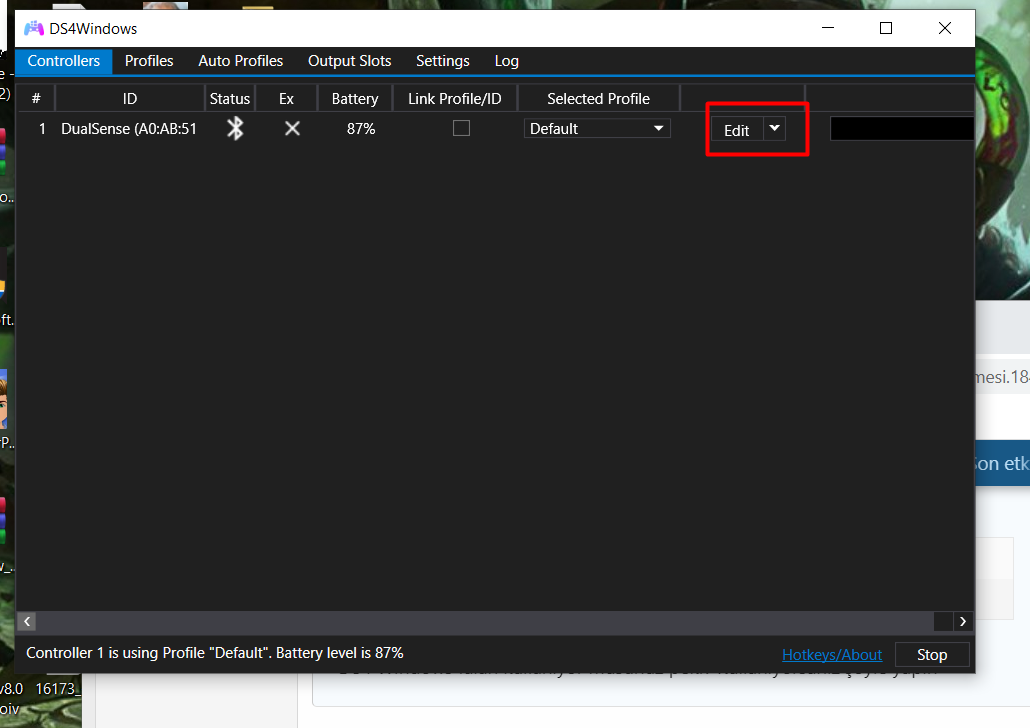This screenshot has width=1030, height=728.
Task: Click the Selected Profile column header
Action: pos(598,99)
